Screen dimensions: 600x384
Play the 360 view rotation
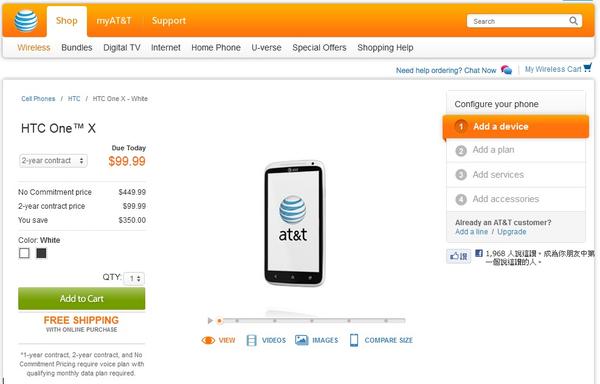pos(210,321)
